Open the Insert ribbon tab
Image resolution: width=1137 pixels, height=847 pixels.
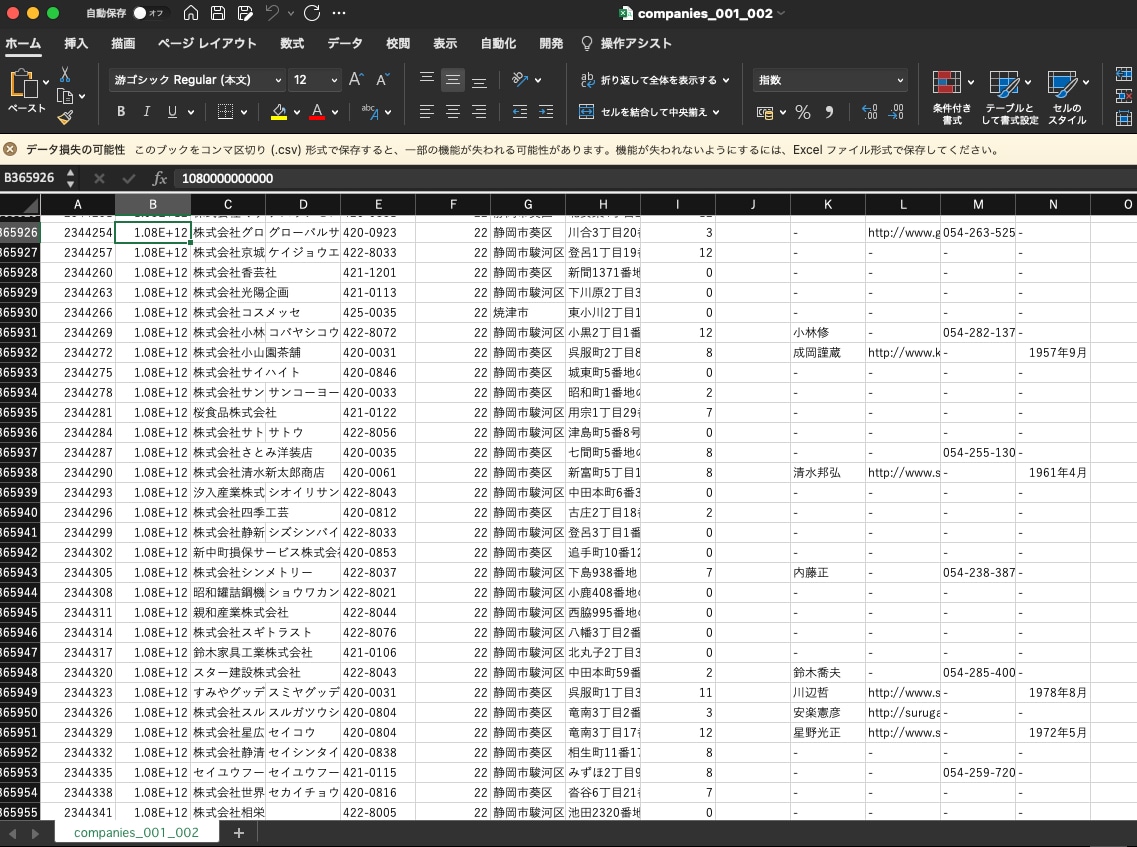(76, 44)
